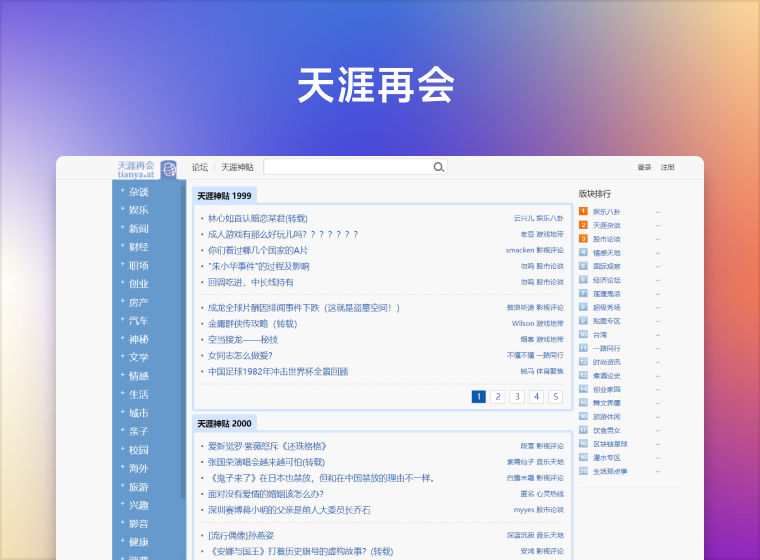
Task: Open post 林心如自认暗恋某君(转载)
Action: (x=257, y=218)
